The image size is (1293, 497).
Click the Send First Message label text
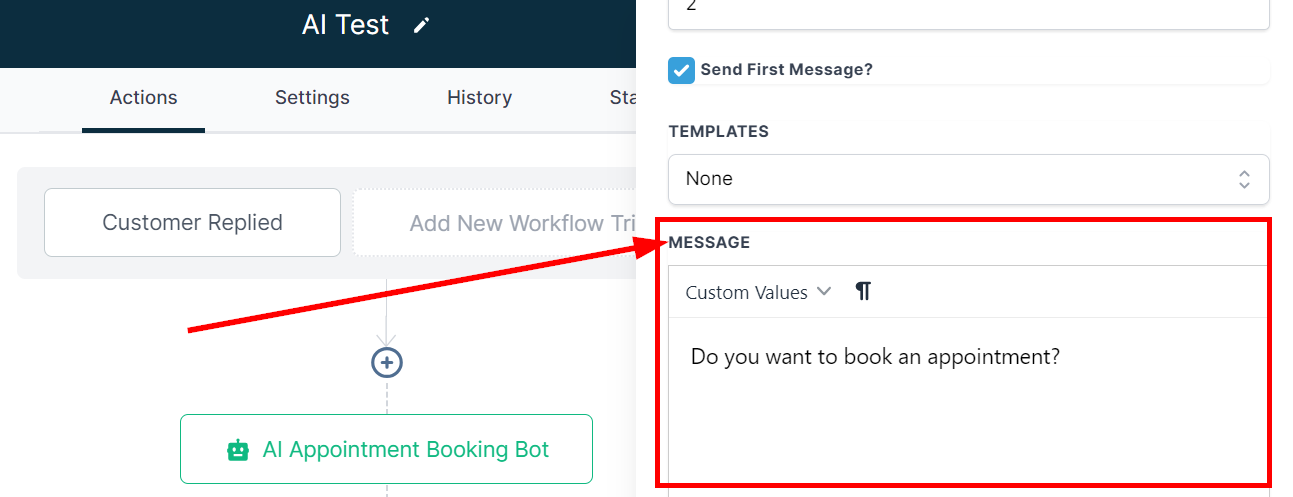[787, 70]
